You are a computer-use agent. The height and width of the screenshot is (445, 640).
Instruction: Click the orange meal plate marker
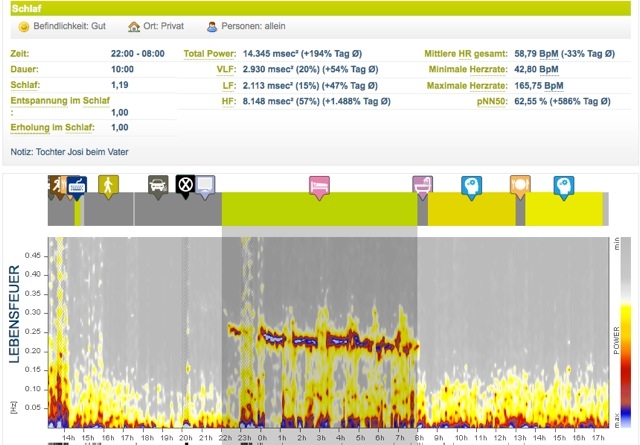tap(519, 185)
